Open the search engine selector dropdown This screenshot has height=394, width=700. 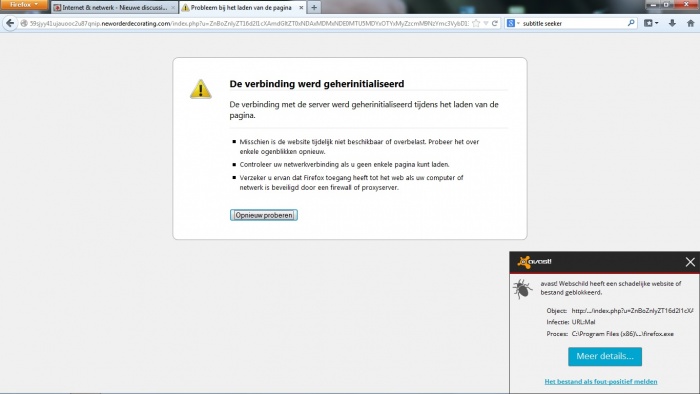point(513,23)
